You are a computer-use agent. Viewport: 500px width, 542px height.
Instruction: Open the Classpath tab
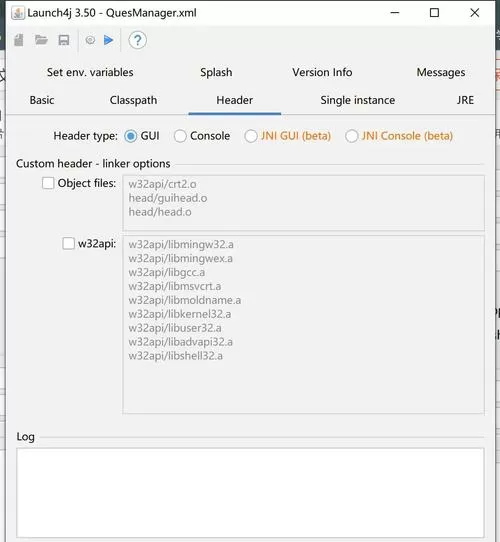pyautogui.click(x=133, y=100)
